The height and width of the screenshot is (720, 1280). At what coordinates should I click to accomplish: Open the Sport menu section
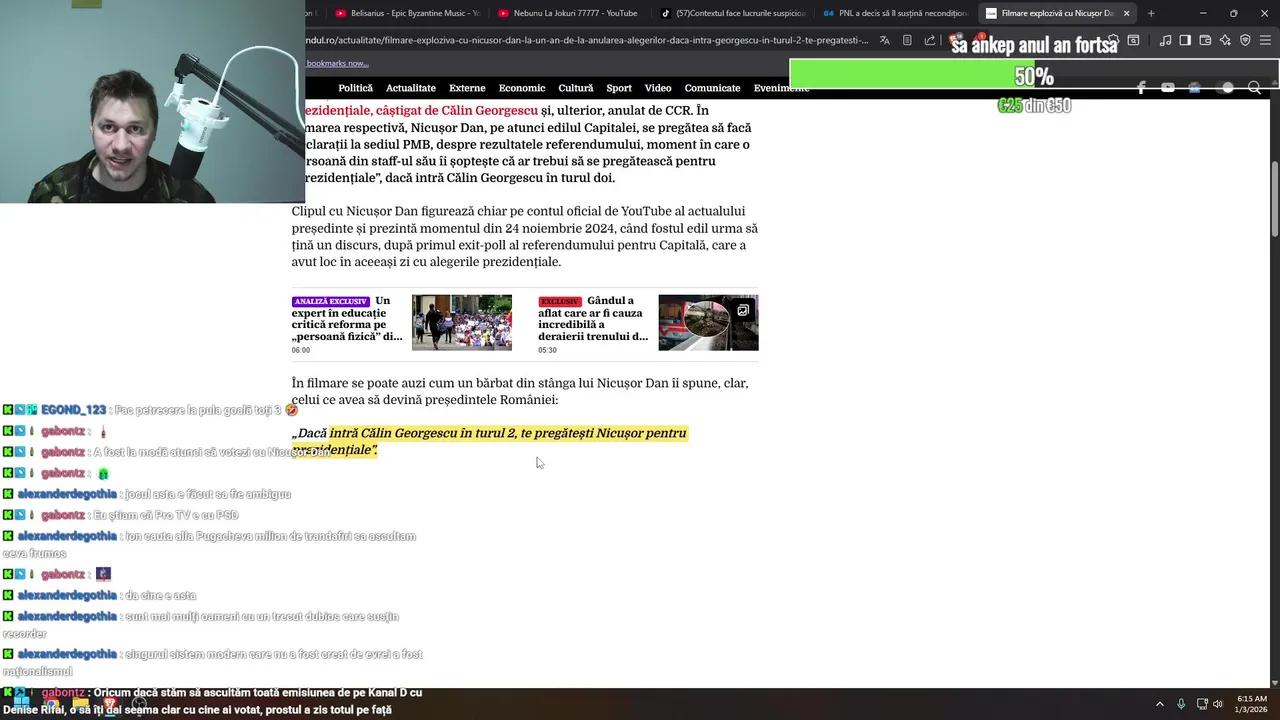point(619,88)
